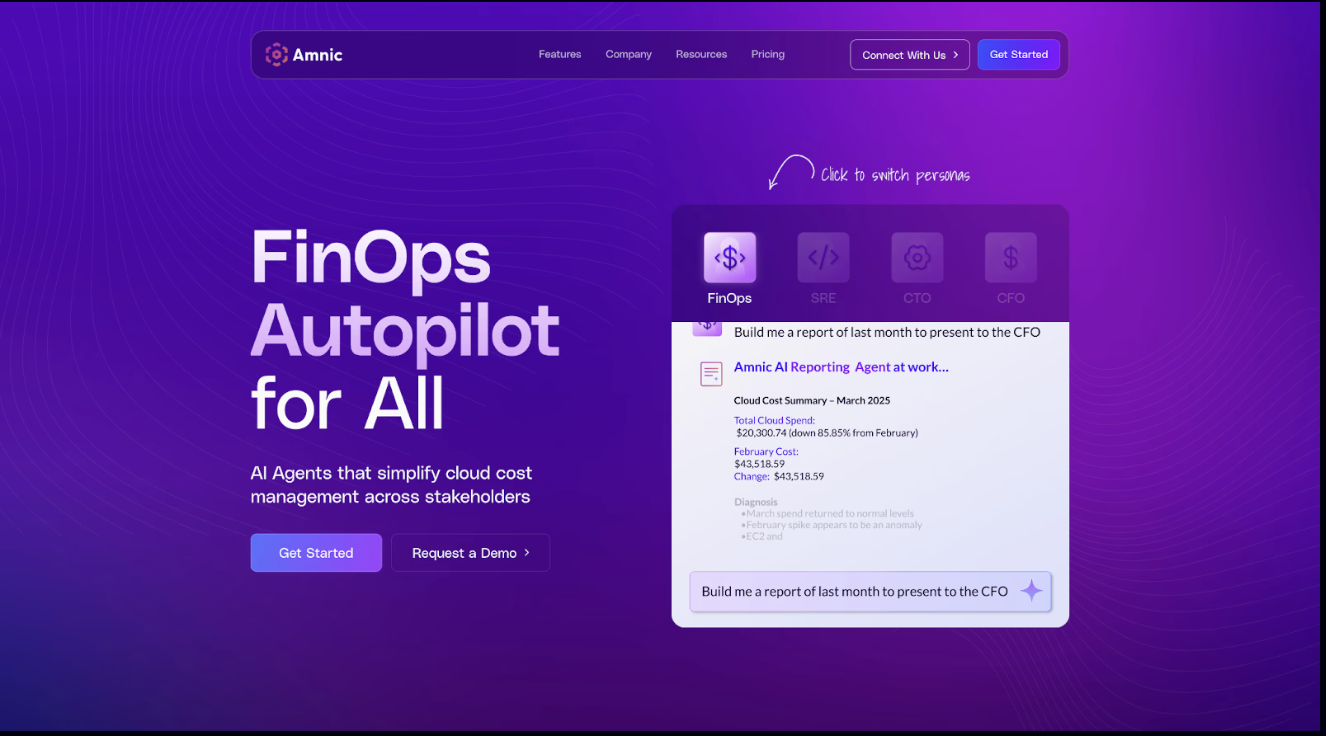
Task: Click 'Amnic AI Reporting Agent at work...' heading
Action: pyautogui.click(x=841, y=367)
